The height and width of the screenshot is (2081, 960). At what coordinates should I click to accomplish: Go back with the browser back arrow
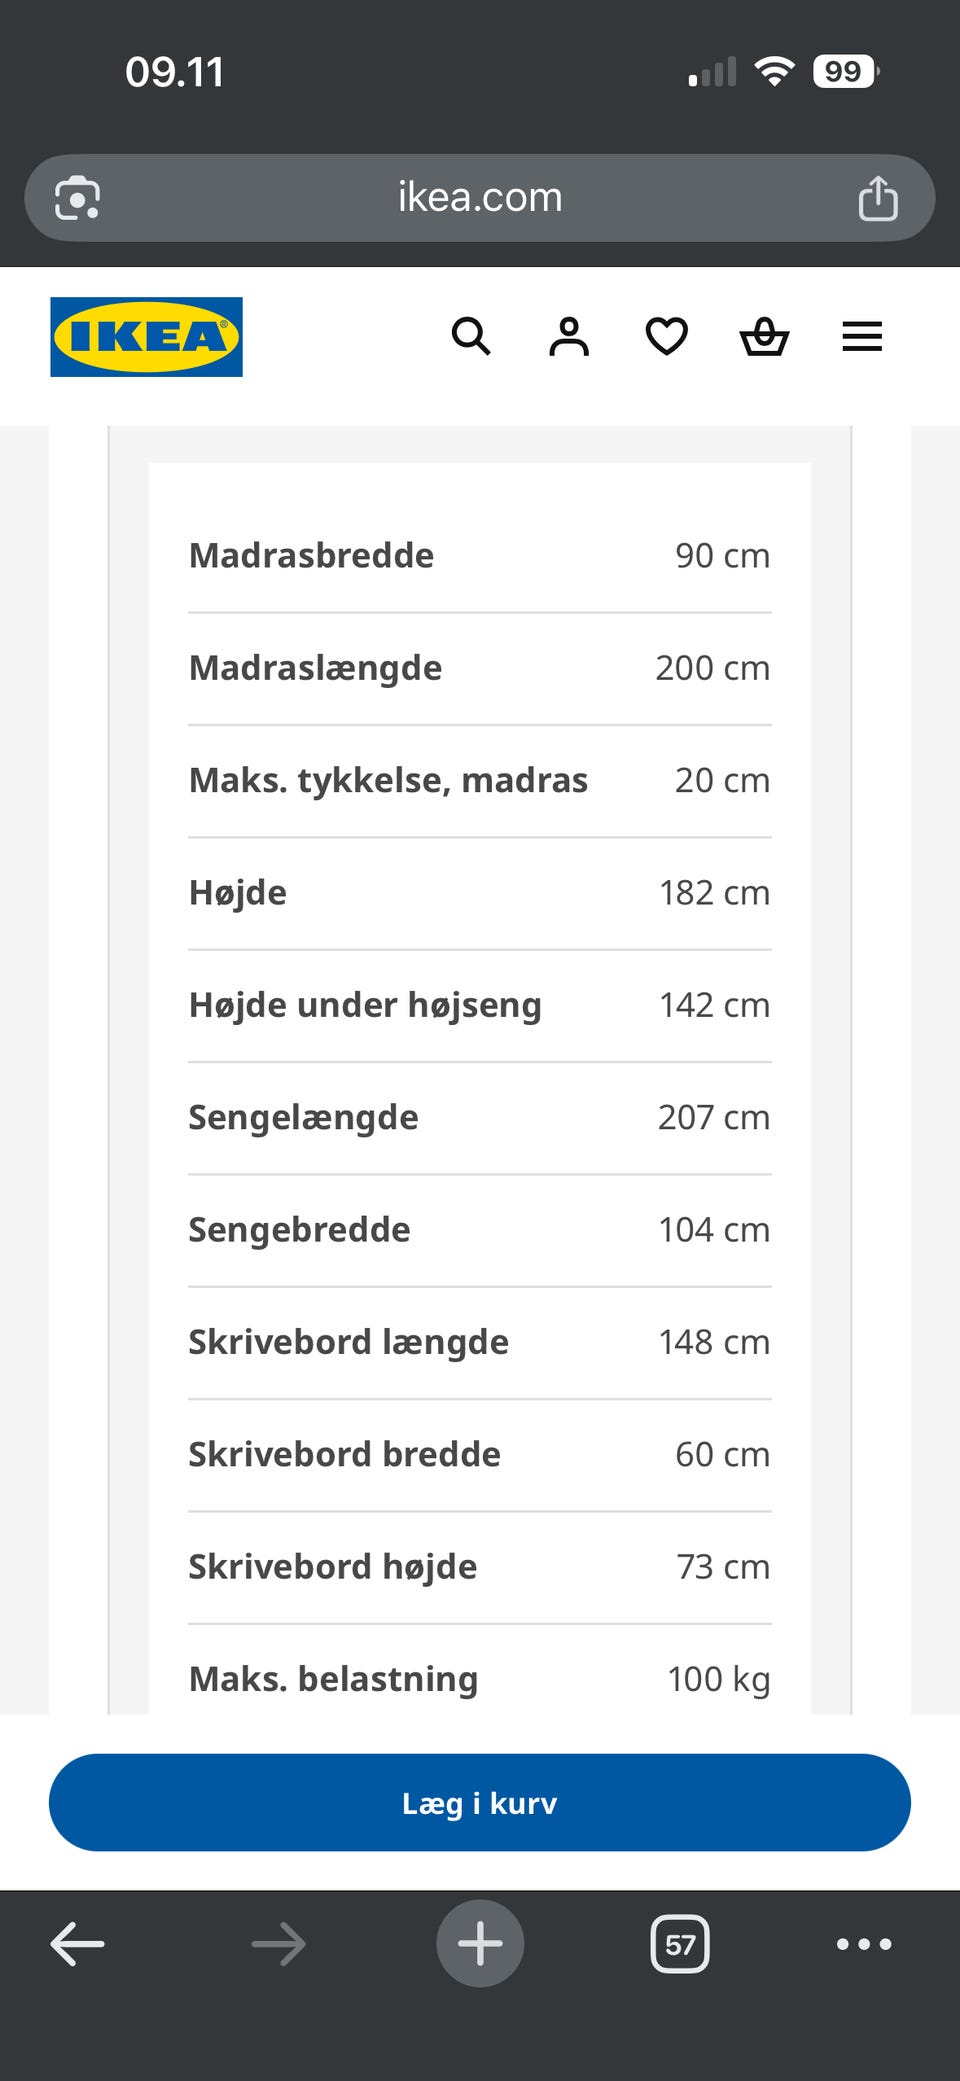(x=78, y=1944)
